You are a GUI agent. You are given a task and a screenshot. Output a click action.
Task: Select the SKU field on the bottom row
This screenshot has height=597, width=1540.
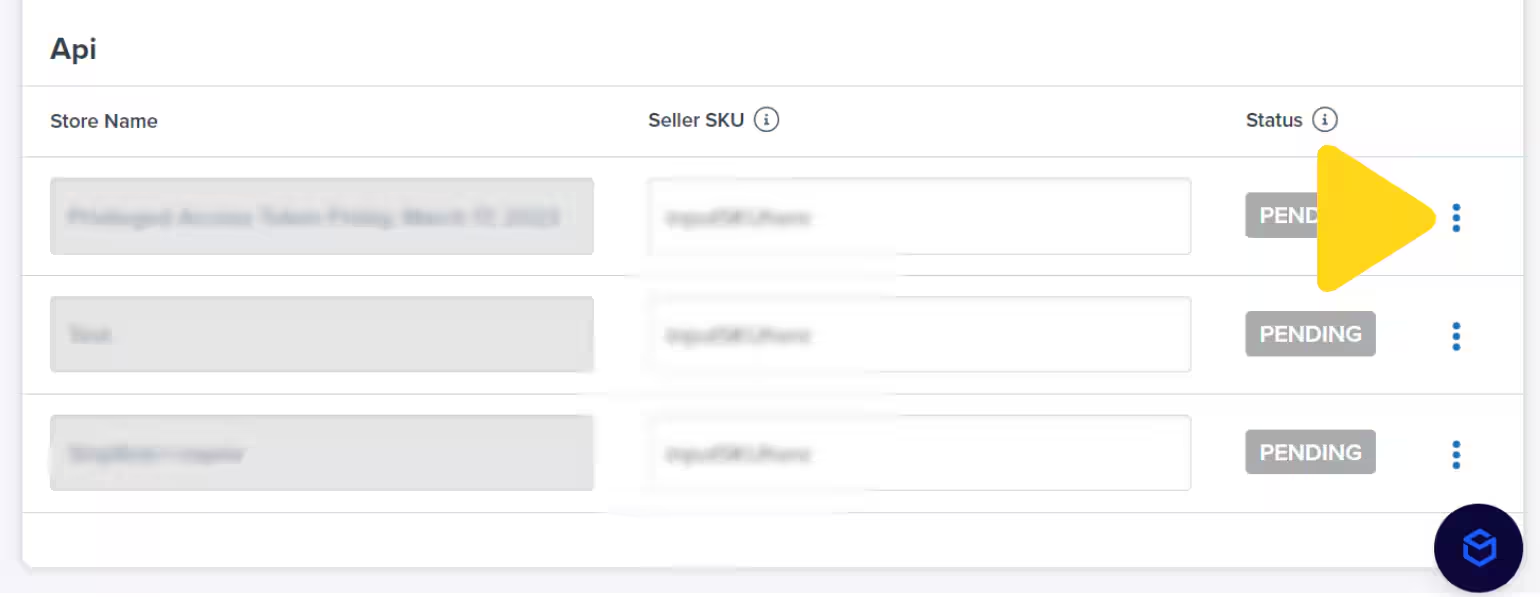(918, 452)
